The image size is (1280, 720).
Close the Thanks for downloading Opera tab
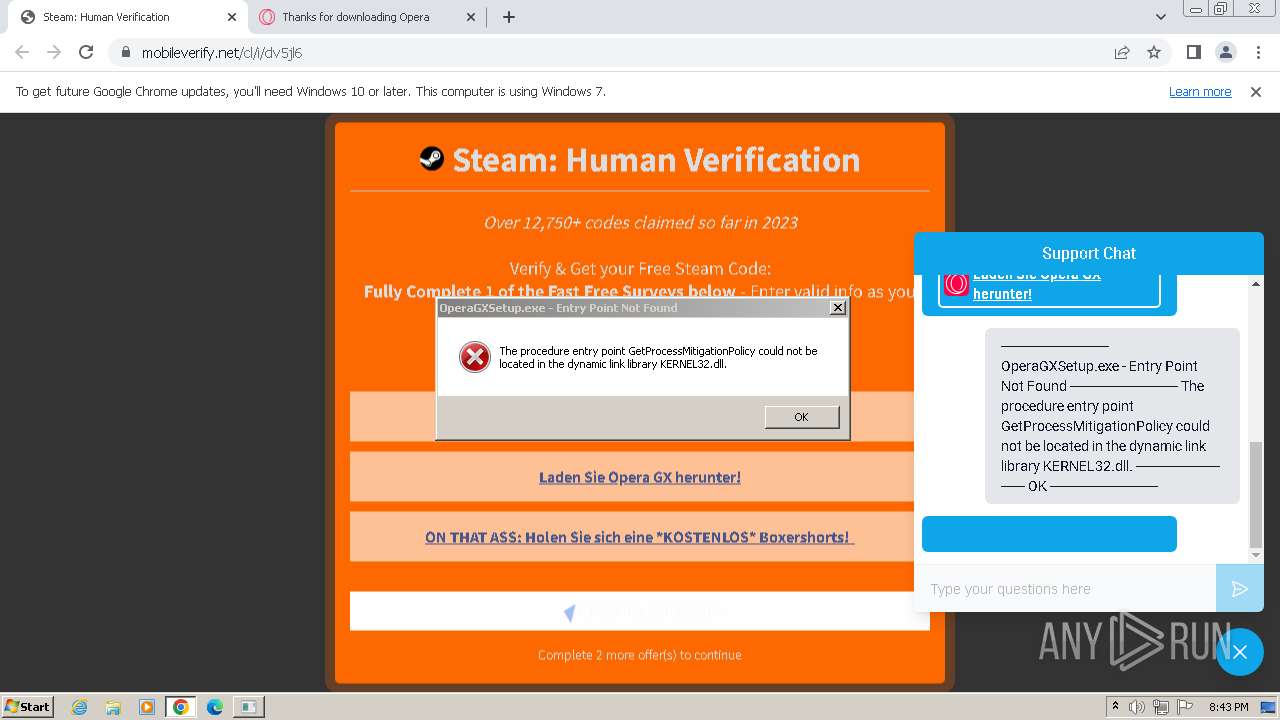click(472, 17)
